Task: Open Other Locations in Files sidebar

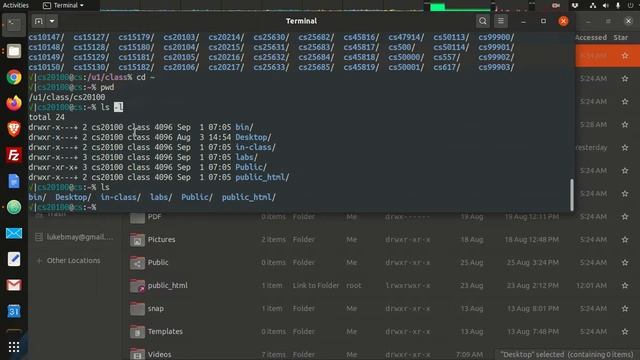Action: pyautogui.click(x=69, y=260)
